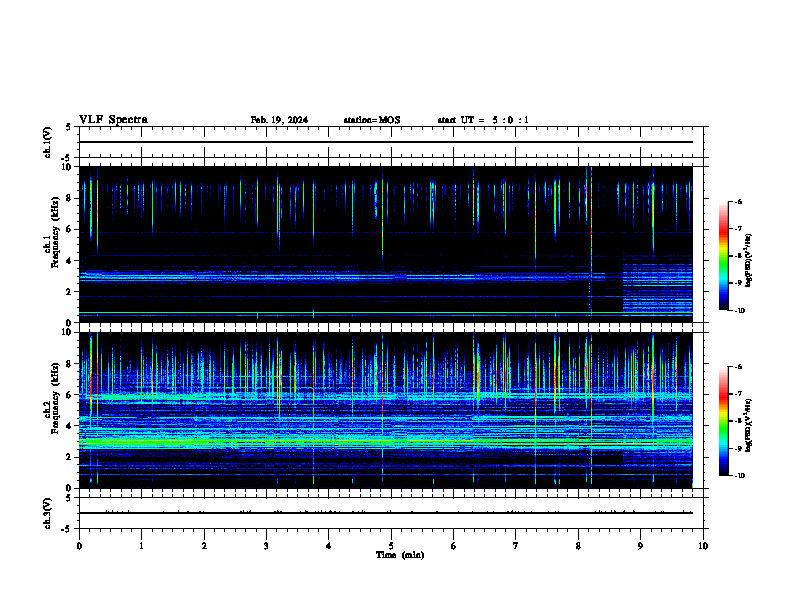The image size is (792, 612).
Task: Click the "-10" label on ch.1 colorbar
Action: click(739, 311)
